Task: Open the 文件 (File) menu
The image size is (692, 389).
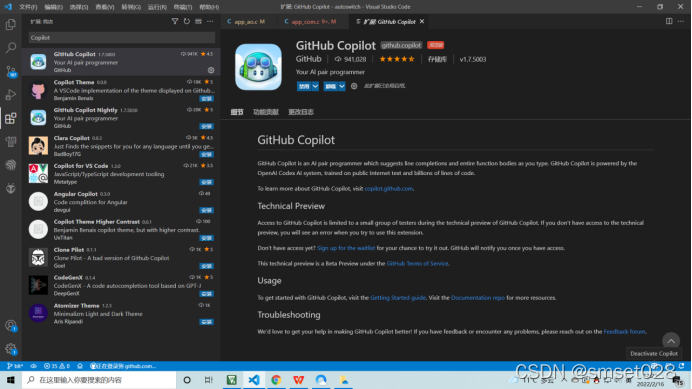Action: [x=28, y=7]
